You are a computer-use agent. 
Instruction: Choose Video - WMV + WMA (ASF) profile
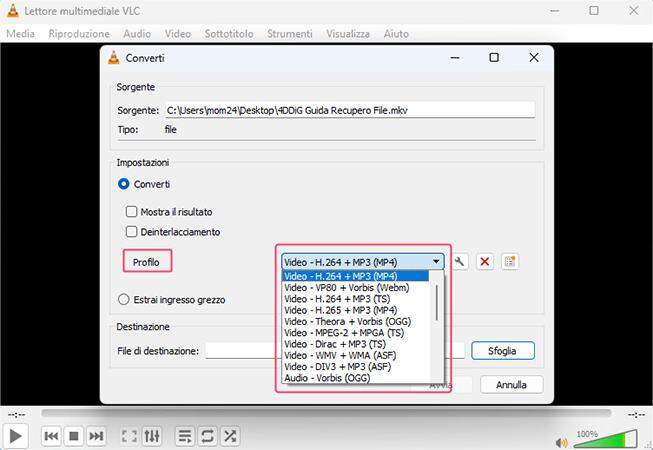(x=355, y=355)
